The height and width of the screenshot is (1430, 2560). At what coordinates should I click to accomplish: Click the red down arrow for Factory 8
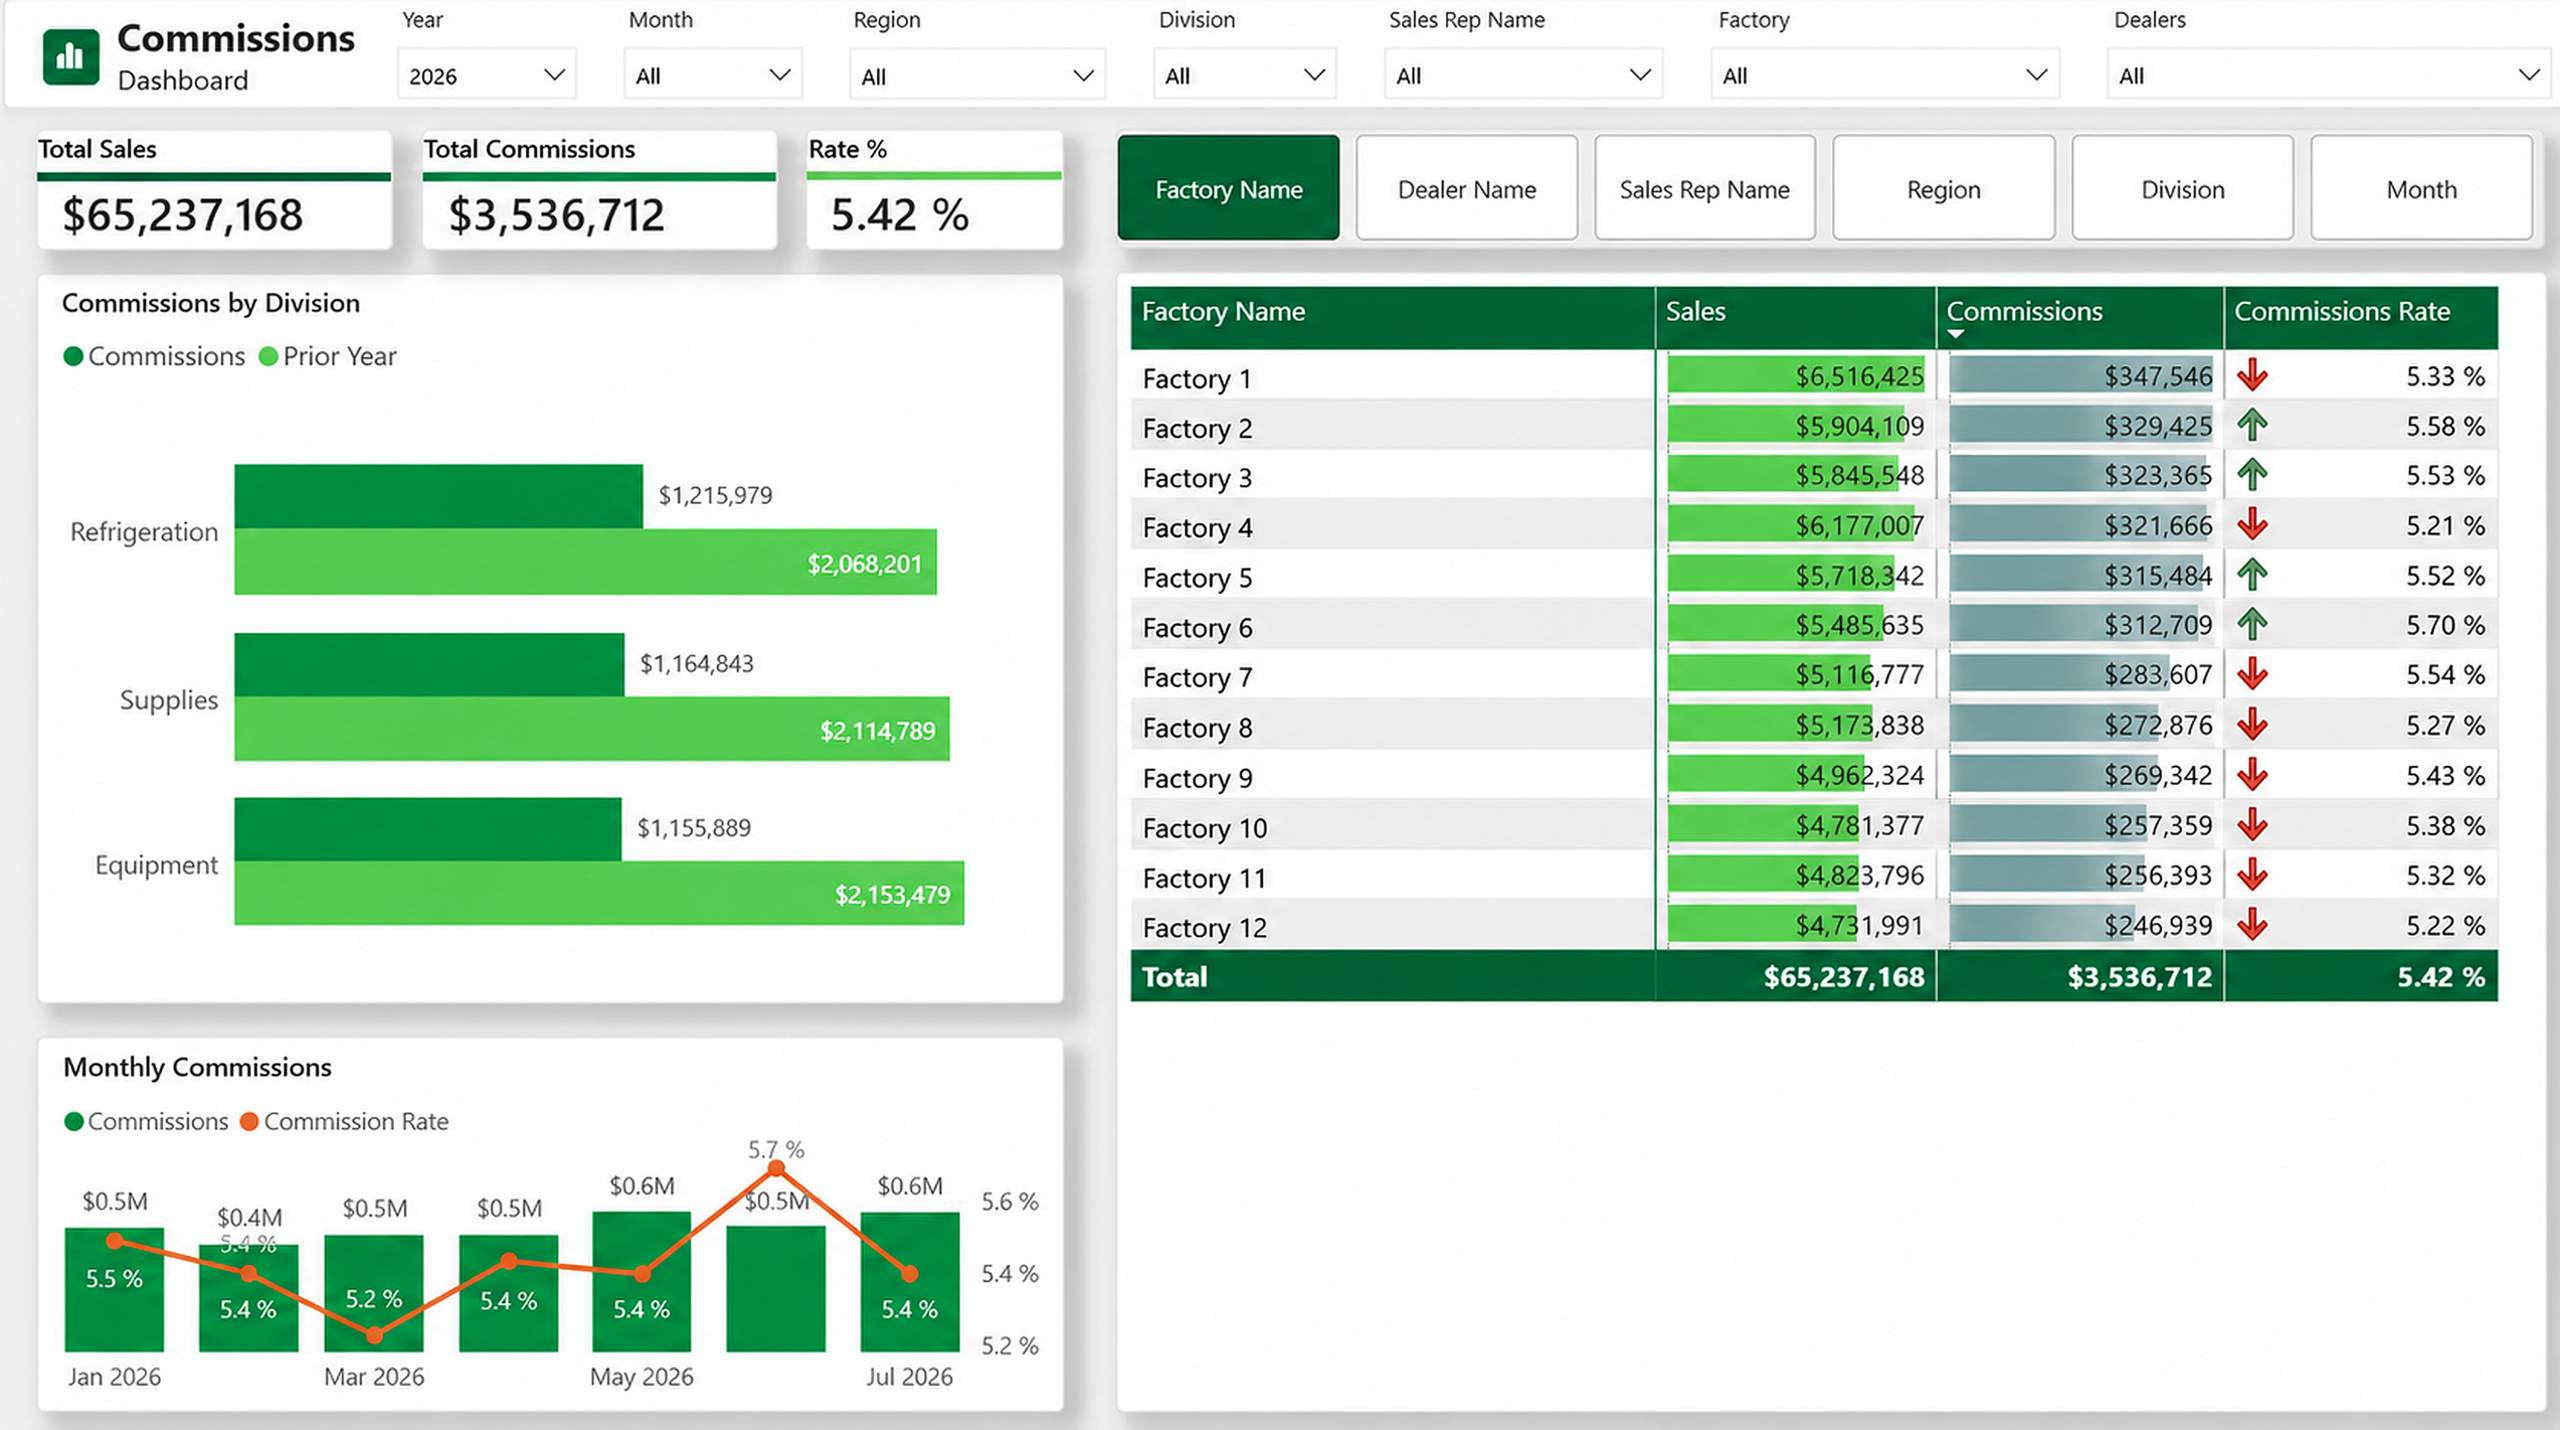[2252, 725]
